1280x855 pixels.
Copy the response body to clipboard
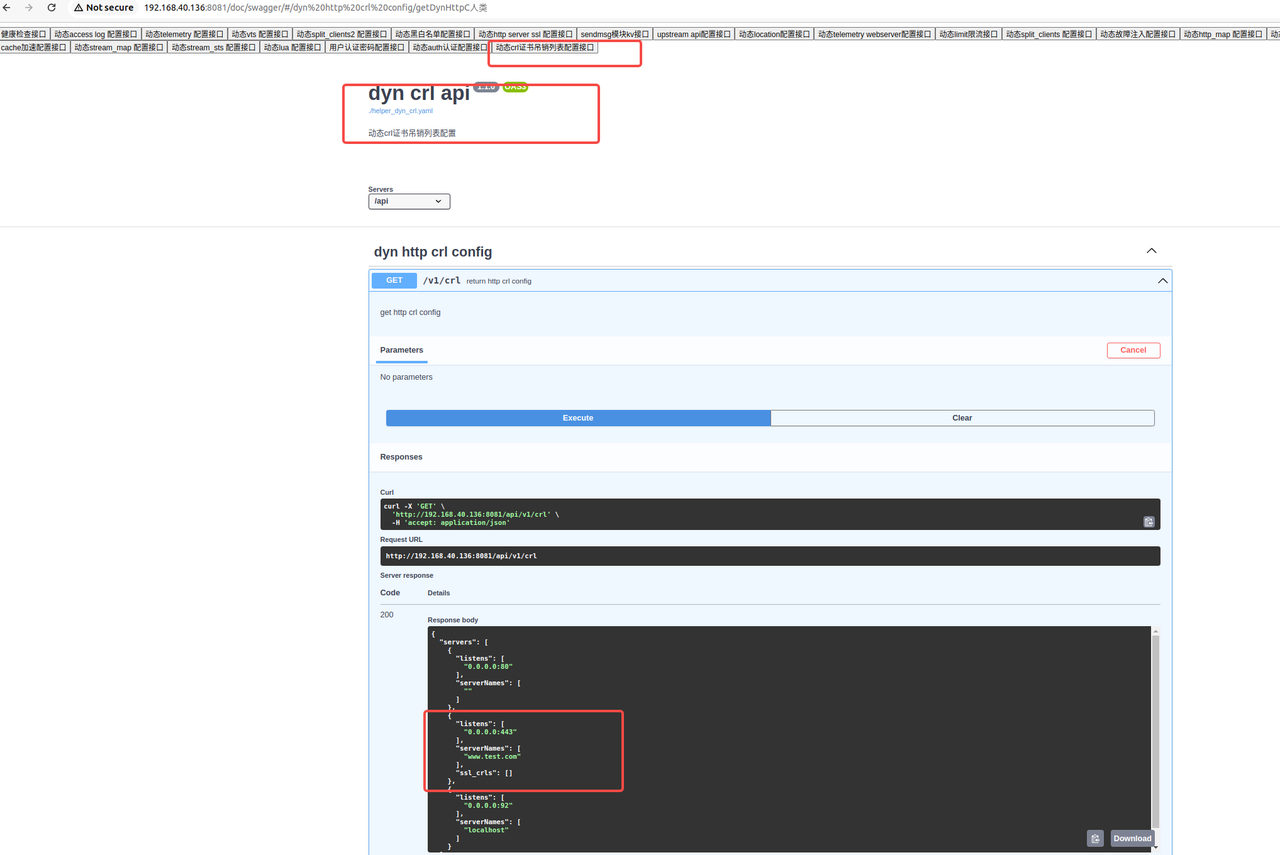coord(1095,838)
